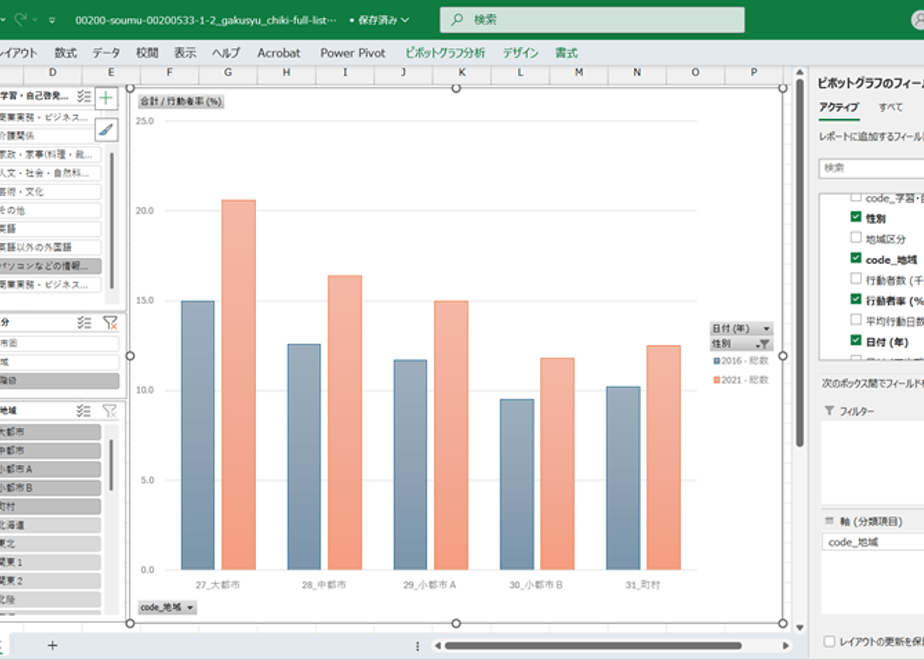Viewport: 924px width, 660px height.
Task: Uncheck the 行動者率 (%) field checkbox
Action: click(856, 299)
